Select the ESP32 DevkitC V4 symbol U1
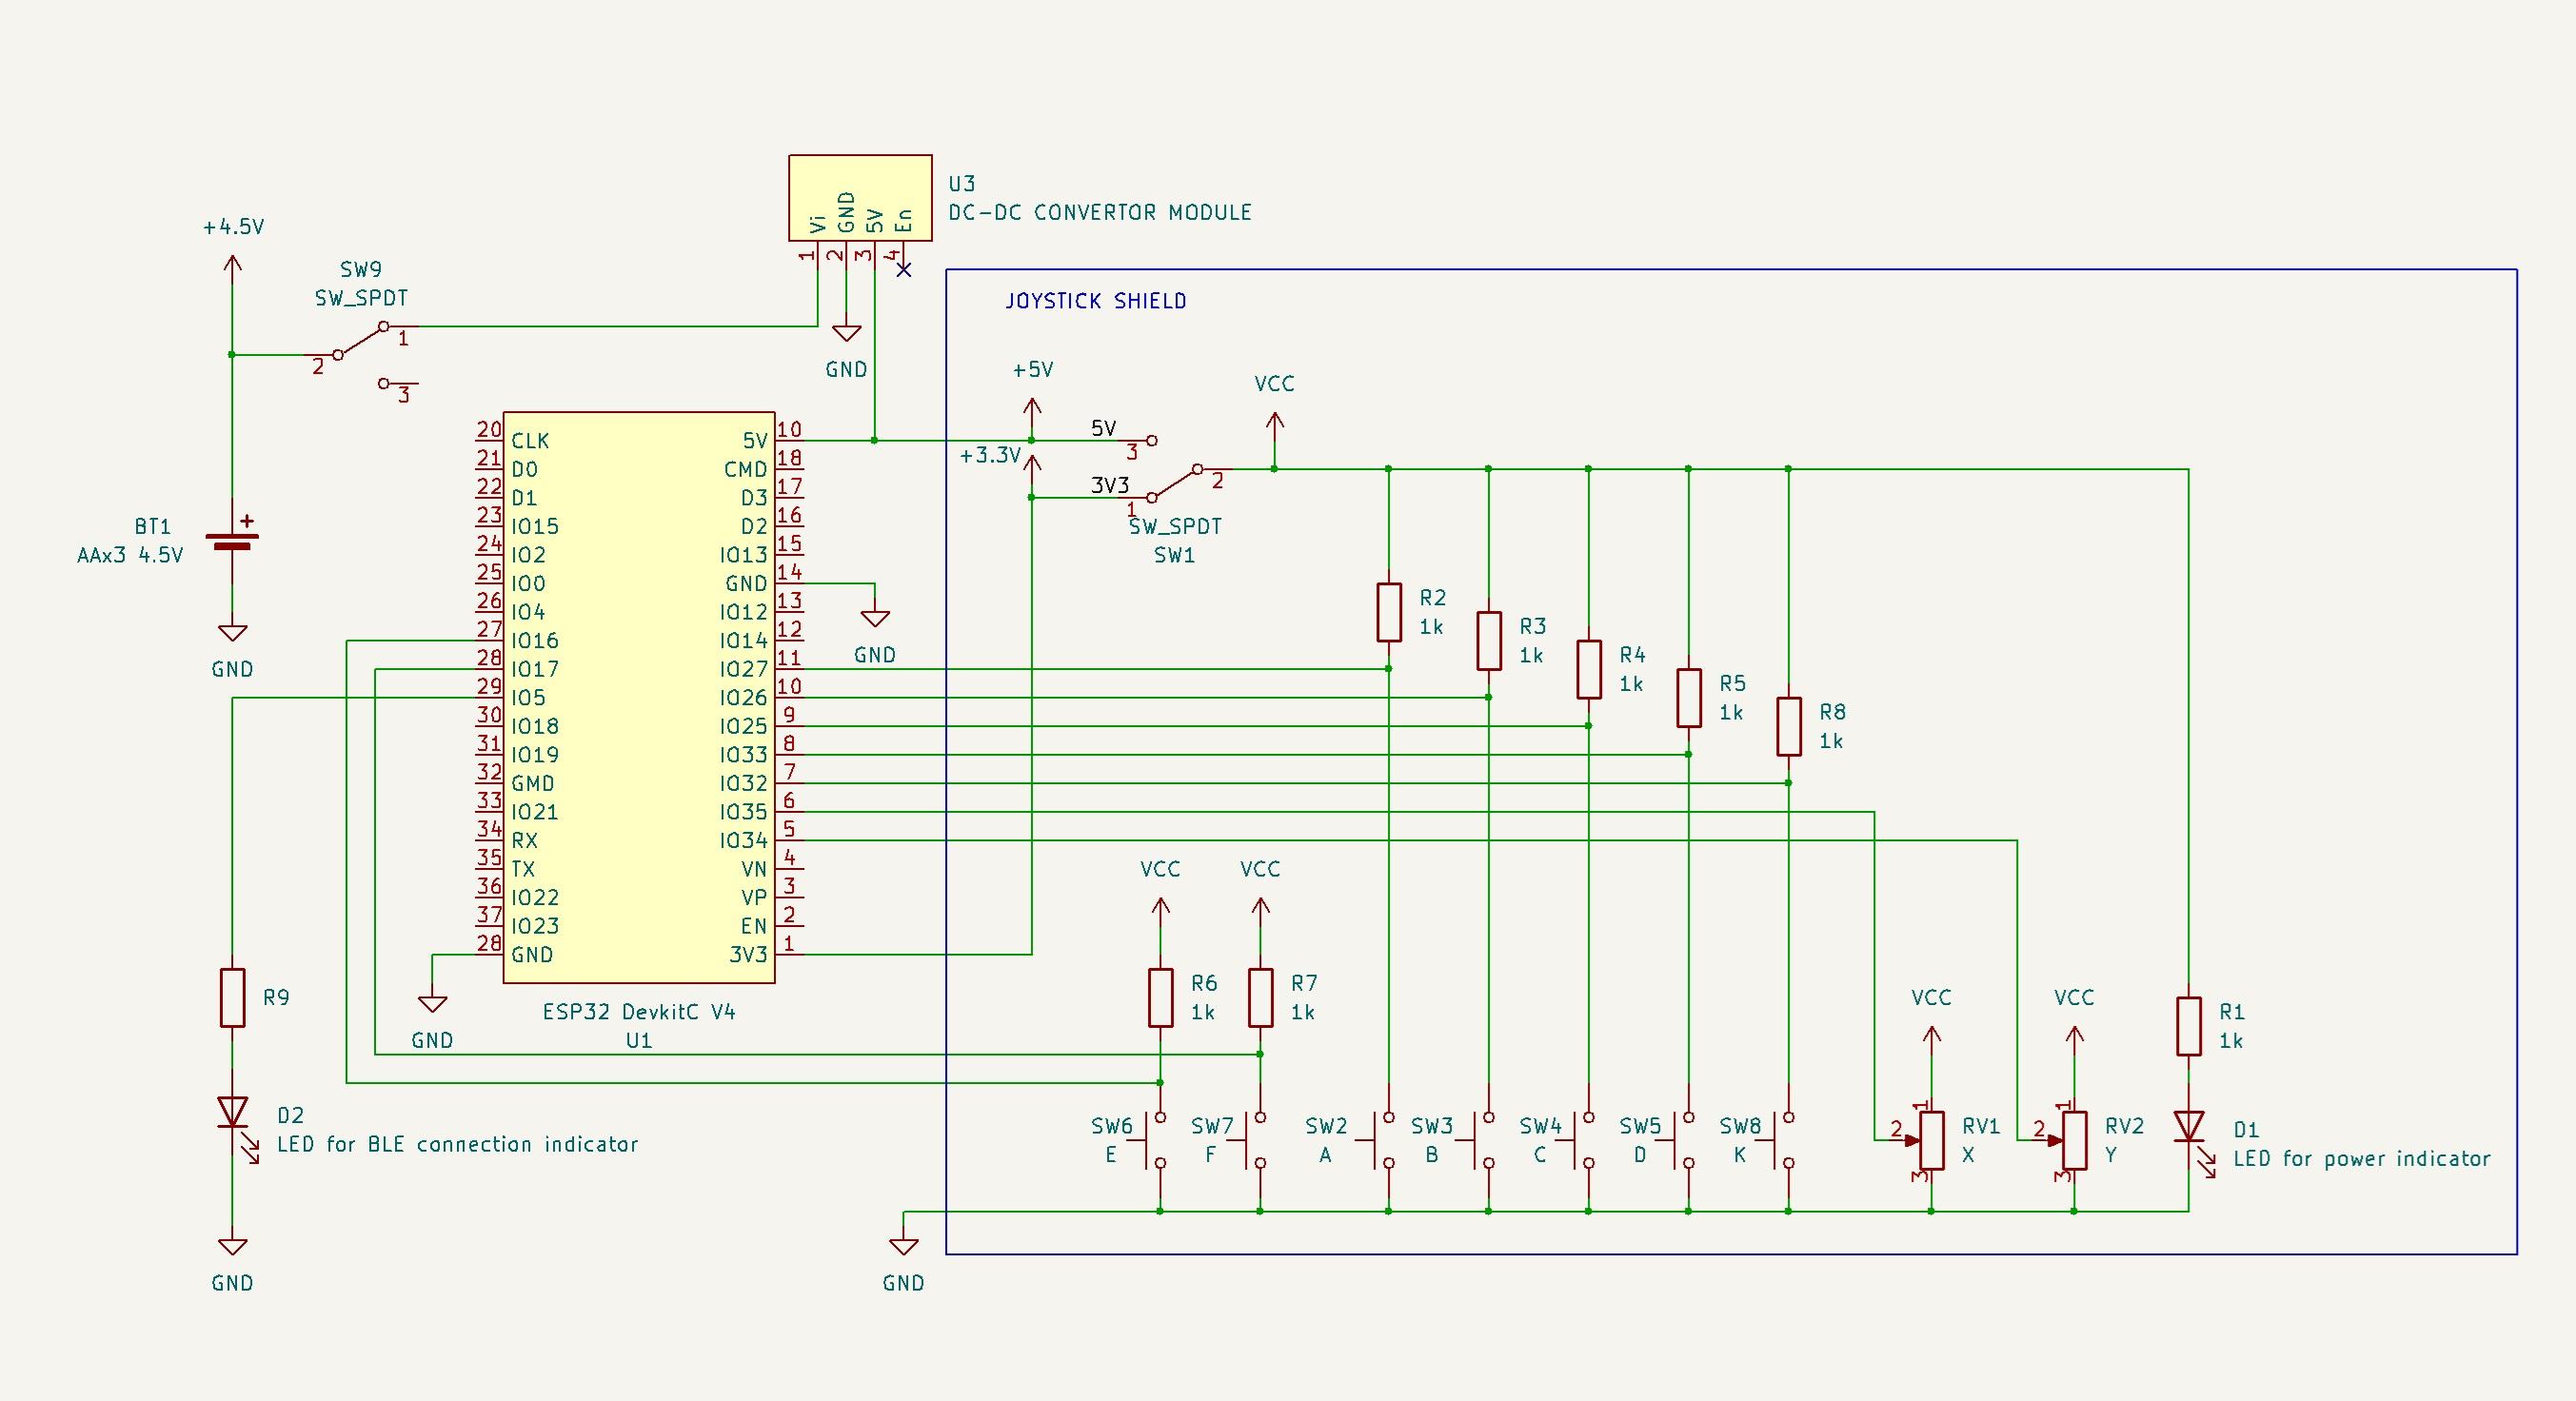Viewport: 2576px width, 1401px height. (640, 700)
